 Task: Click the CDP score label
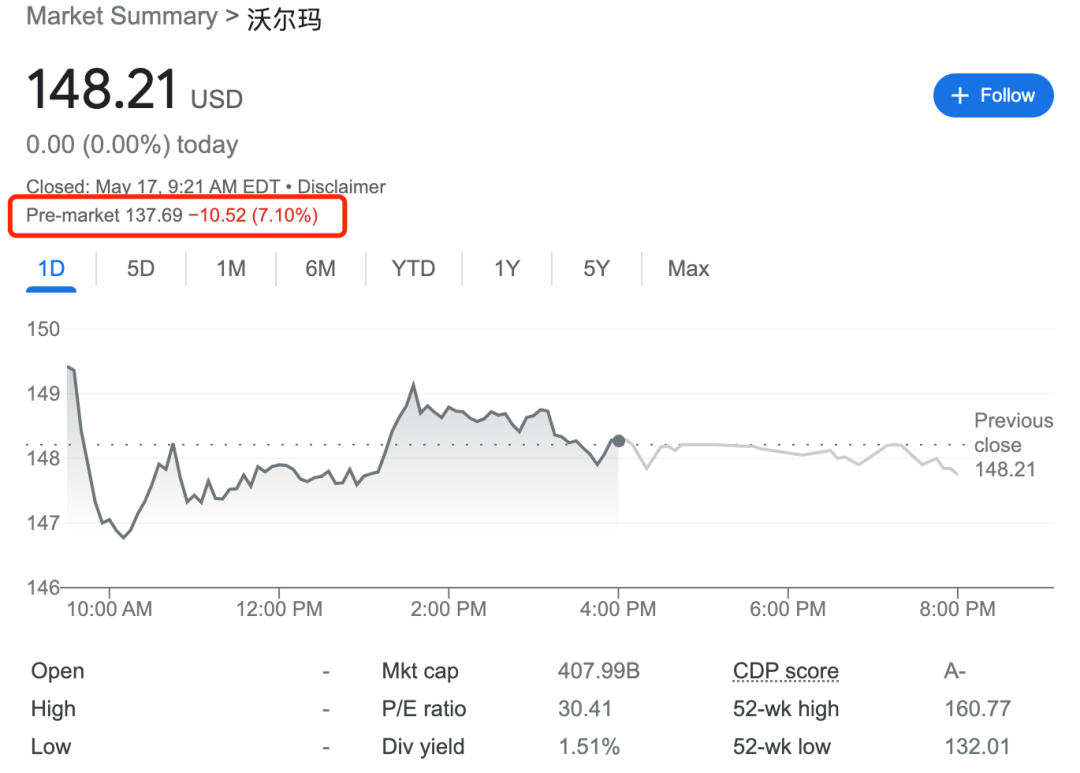click(786, 670)
